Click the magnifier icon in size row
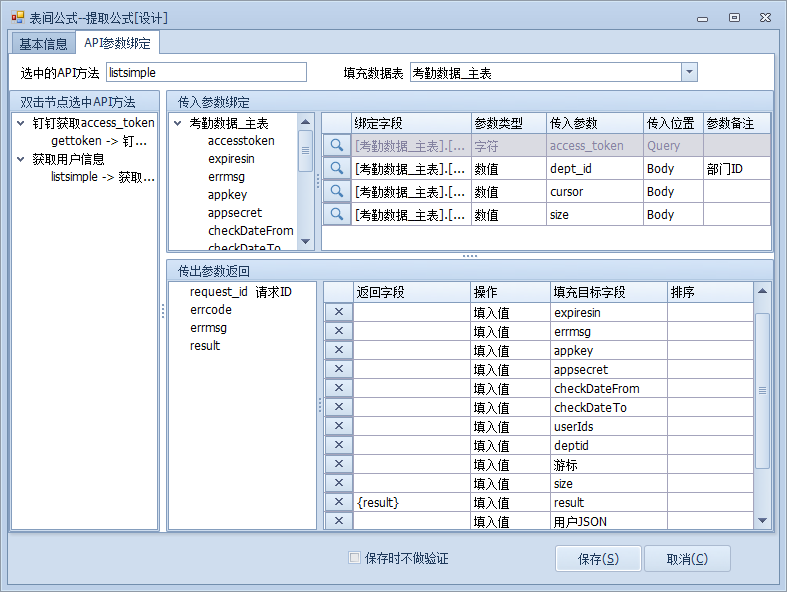787x592 pixels. (x=337, y=215)
